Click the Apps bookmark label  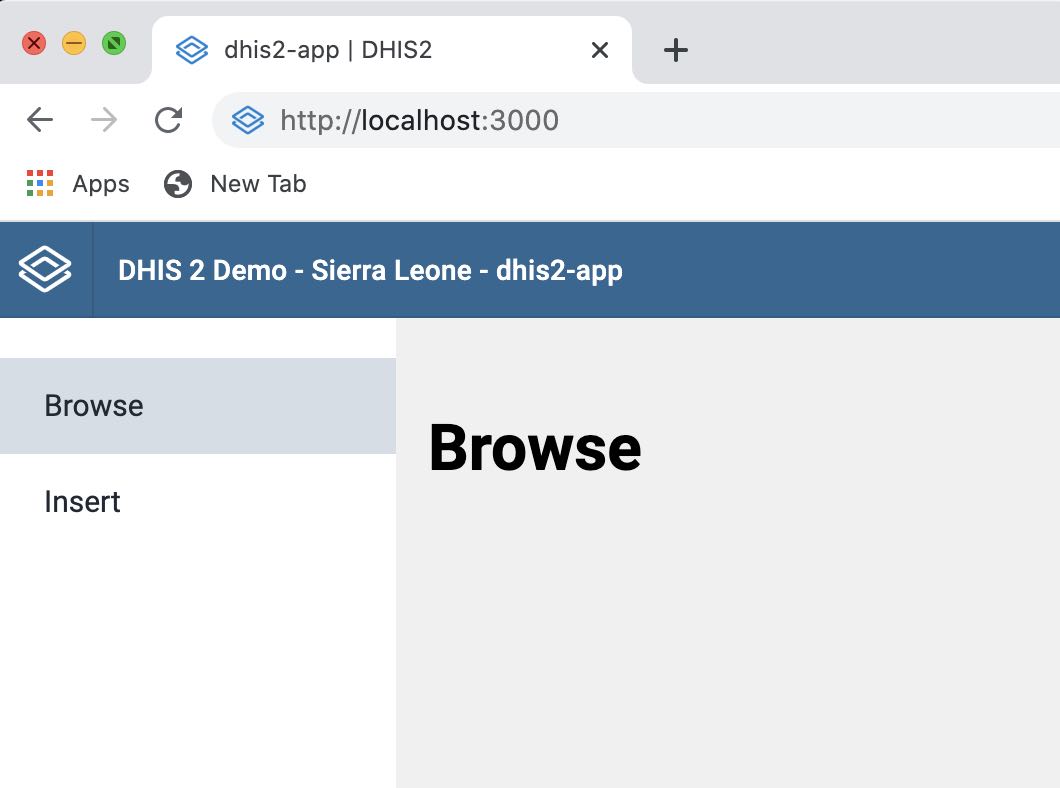101,184
